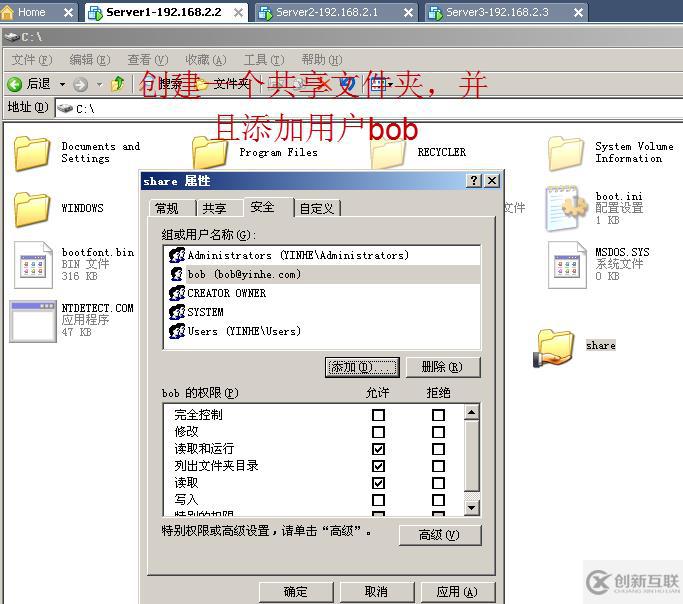Viewport: 683px width, 604px height.
Task: Click permissions list scroll up arrow
Action: (x=472, y=412)
